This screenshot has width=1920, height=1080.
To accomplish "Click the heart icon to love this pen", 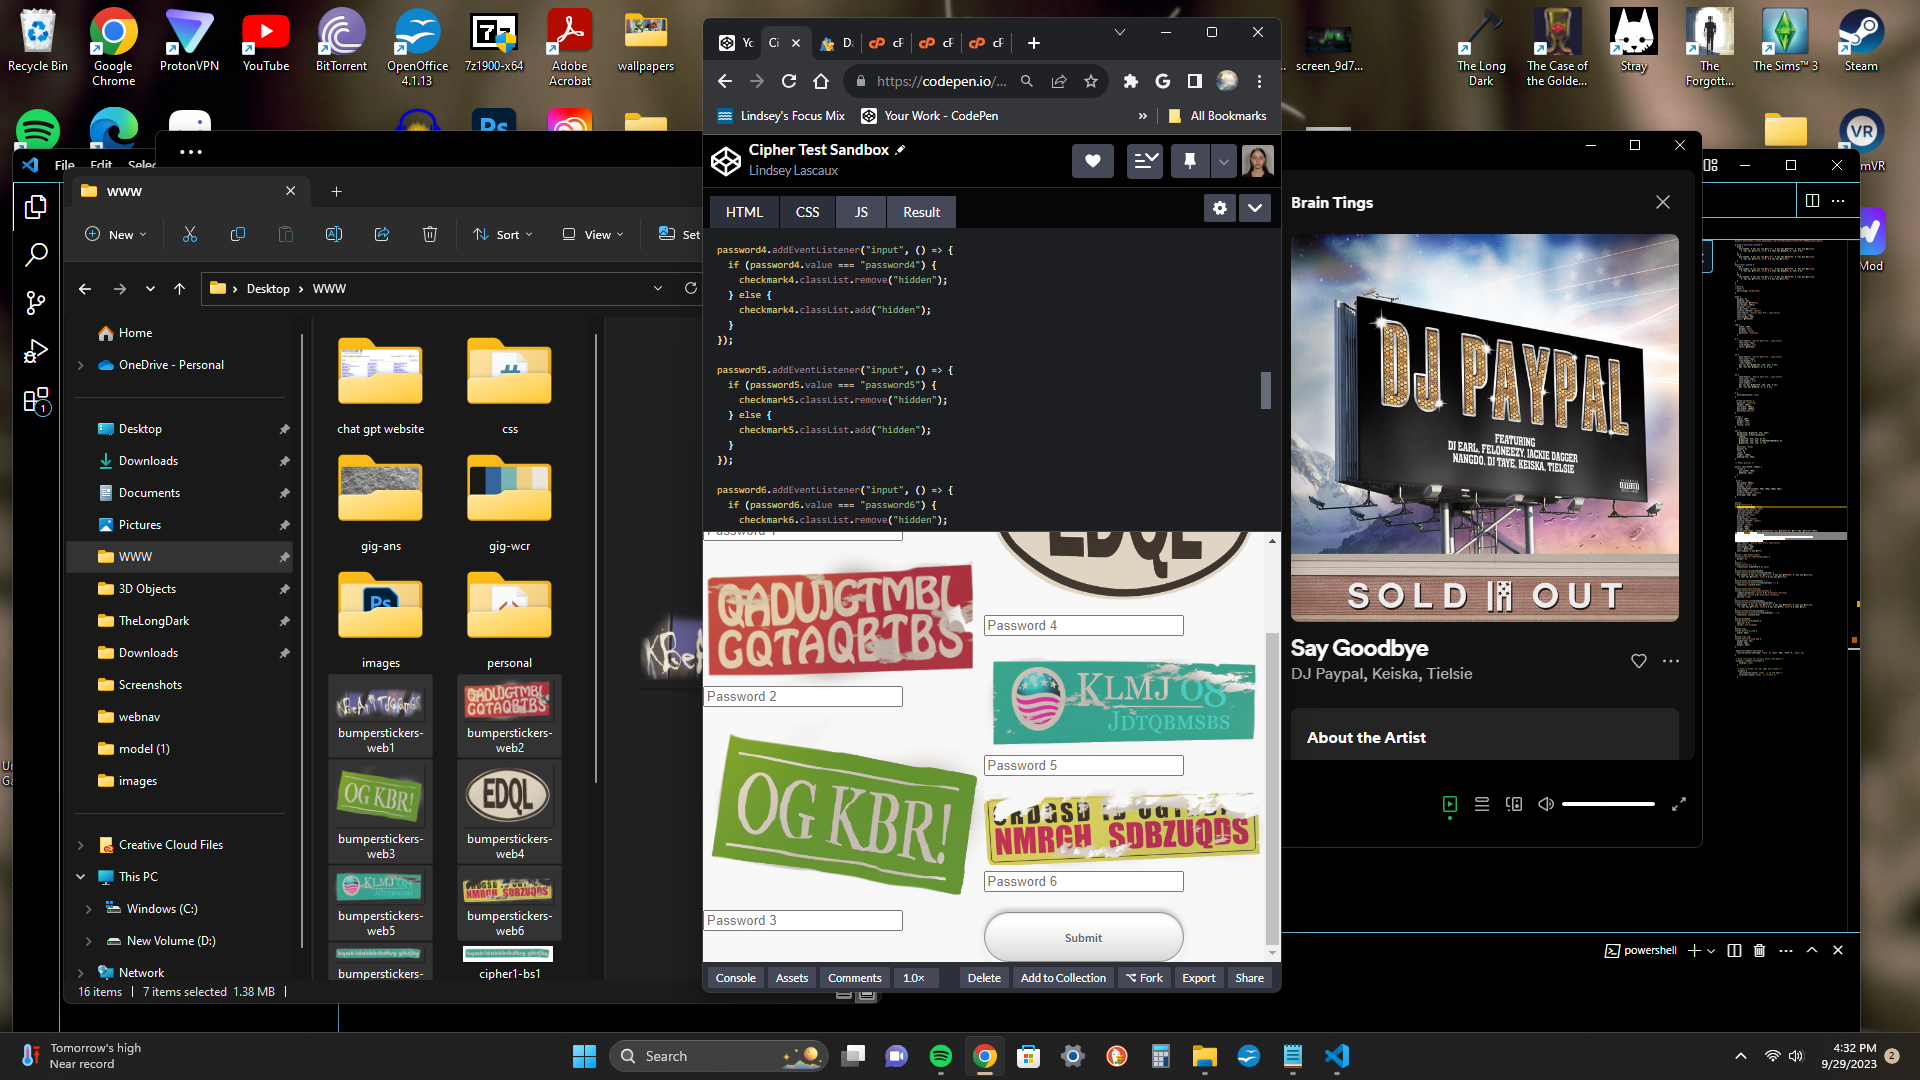I will coord(1092,161).
